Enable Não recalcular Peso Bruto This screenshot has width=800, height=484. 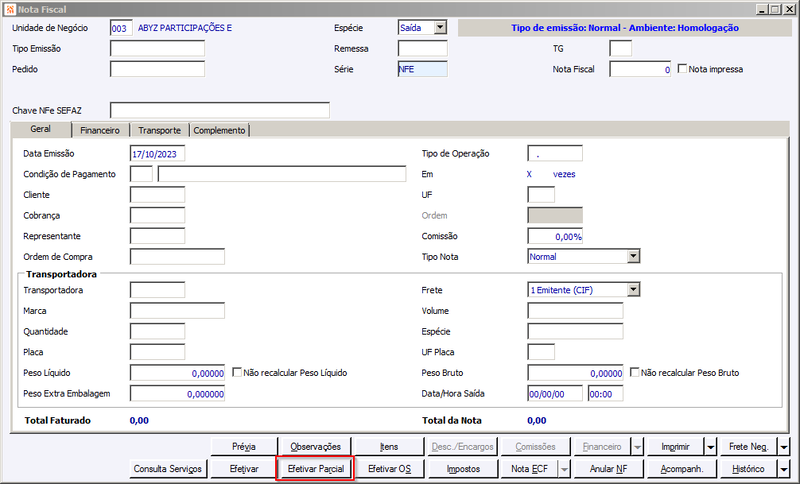point(634,372)
